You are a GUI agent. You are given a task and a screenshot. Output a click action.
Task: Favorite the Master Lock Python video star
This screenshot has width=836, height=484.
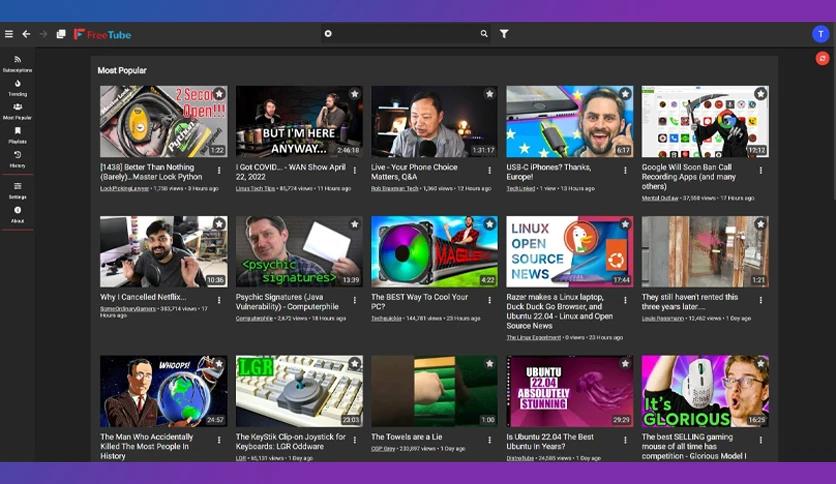coord(219,94)
